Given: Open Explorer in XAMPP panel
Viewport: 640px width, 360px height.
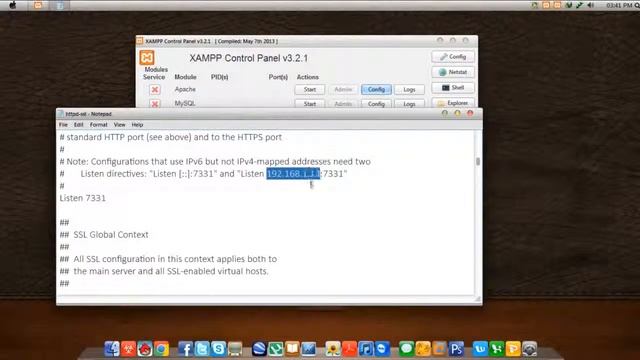Looking at the screenshot, I should [453, 103].
